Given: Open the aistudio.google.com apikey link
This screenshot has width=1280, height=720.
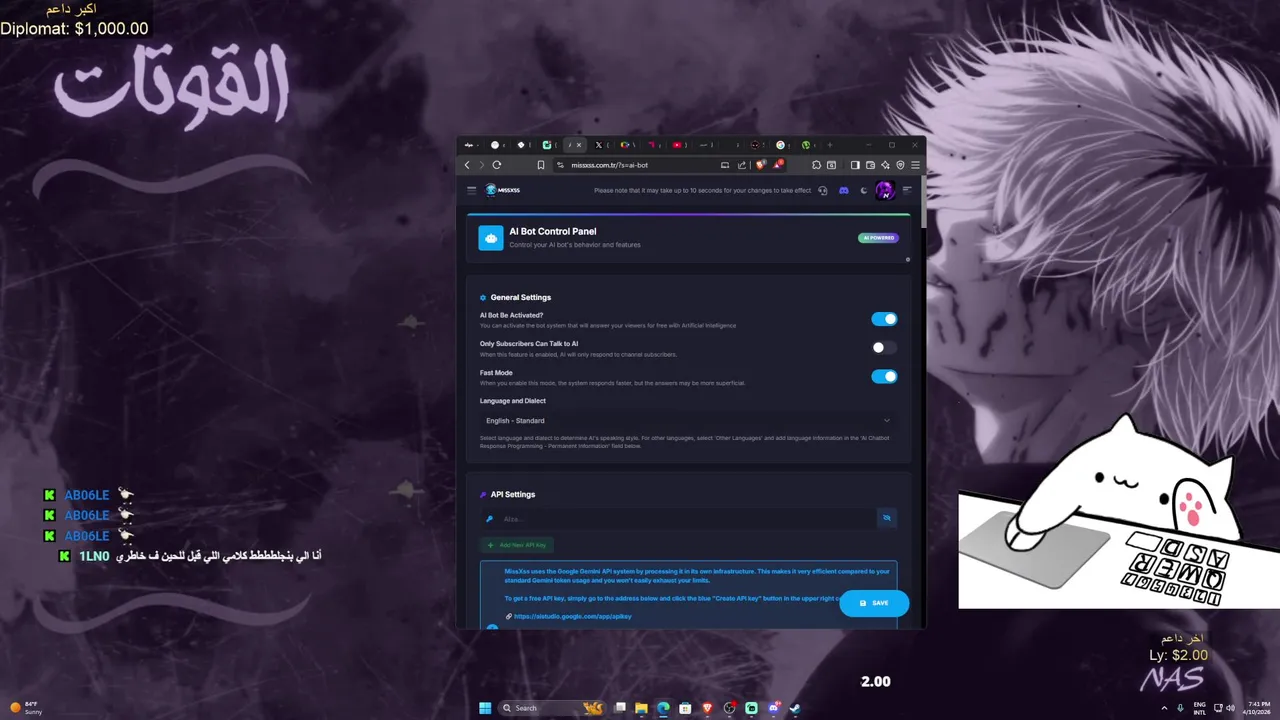Looking at the screenshot, I should tap(572, 616).
